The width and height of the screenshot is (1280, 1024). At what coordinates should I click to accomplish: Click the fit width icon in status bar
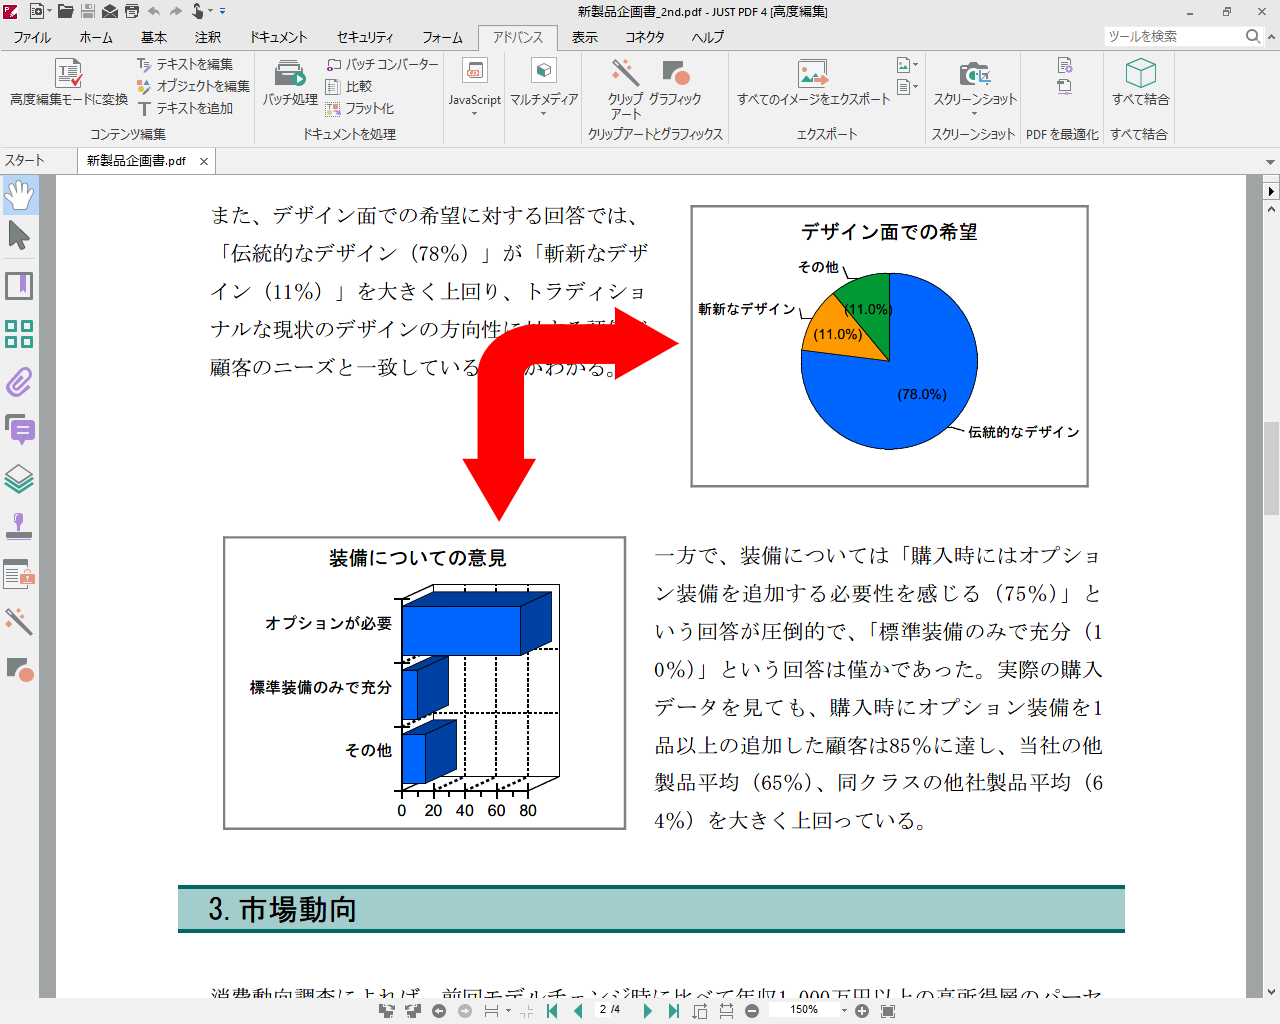[726, 1011]
